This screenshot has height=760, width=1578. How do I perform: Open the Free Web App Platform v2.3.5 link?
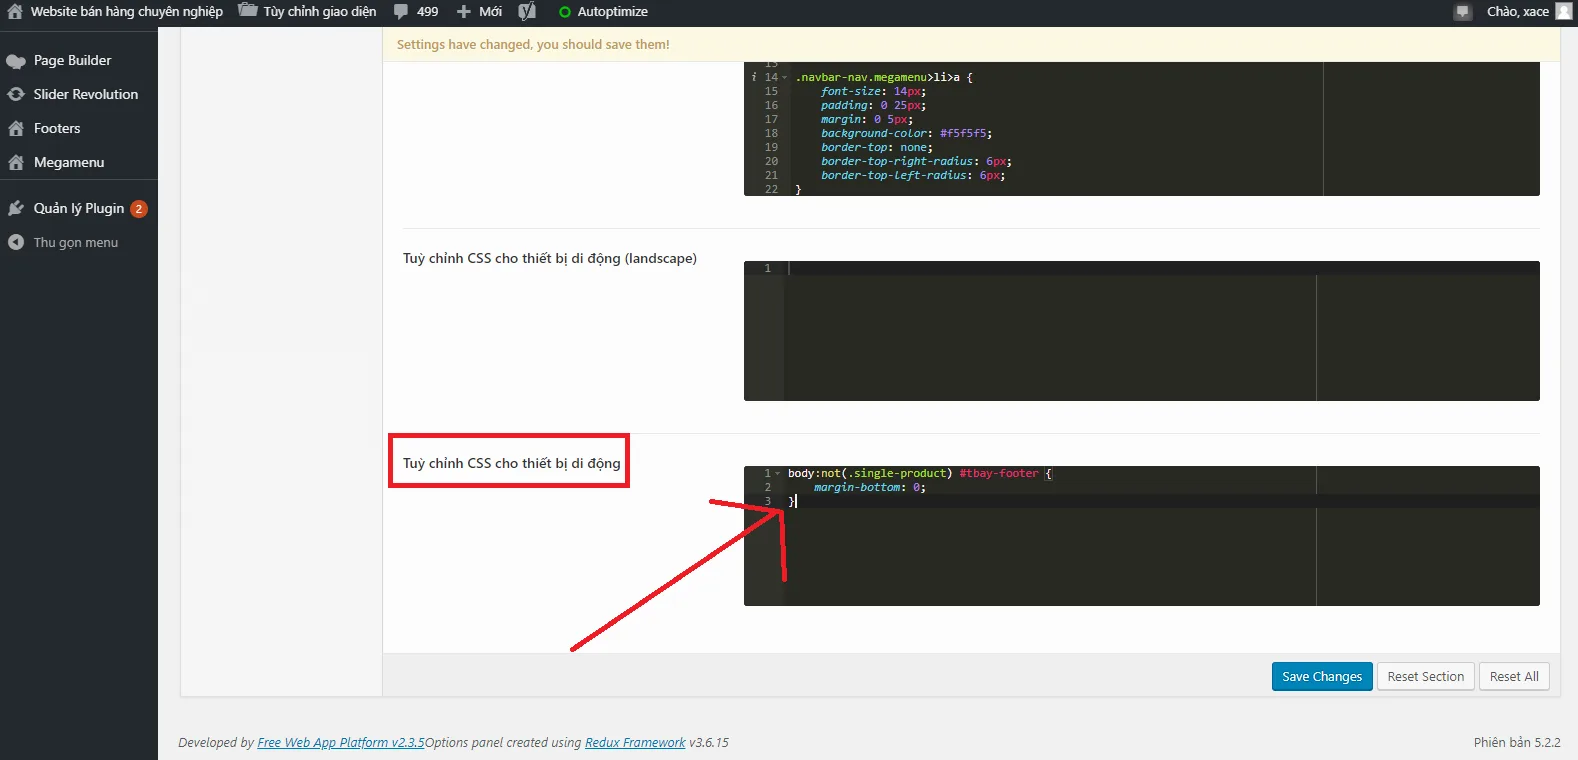(x=341, y=742)
